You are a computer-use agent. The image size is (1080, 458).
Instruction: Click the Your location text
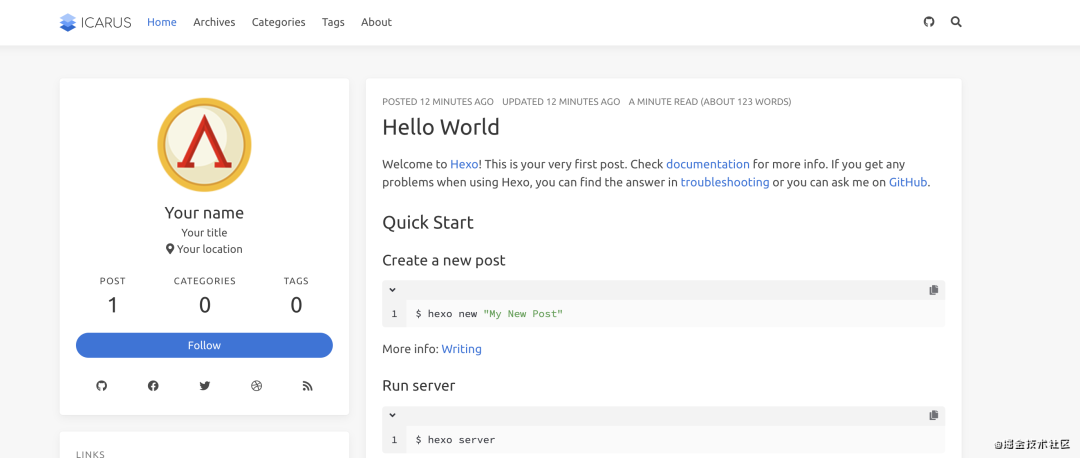pyautogui.click(x=210, y=249)
